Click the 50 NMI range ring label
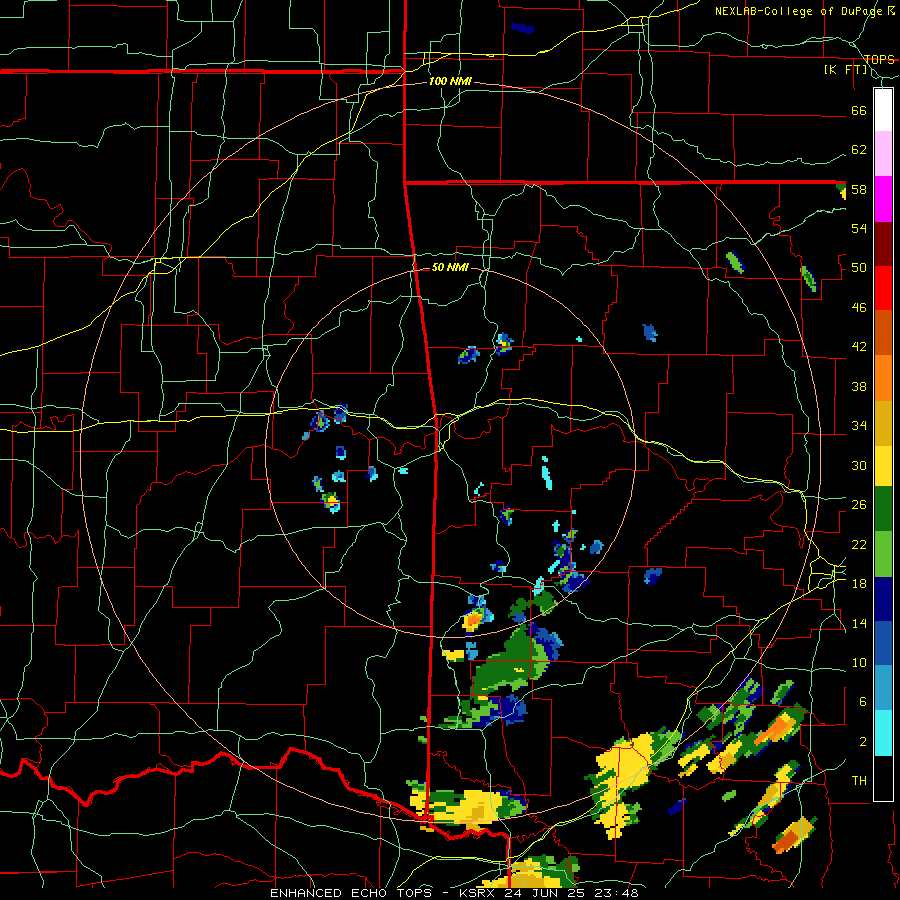Screen dimensions: 900x900 click(x=450, y=267)
